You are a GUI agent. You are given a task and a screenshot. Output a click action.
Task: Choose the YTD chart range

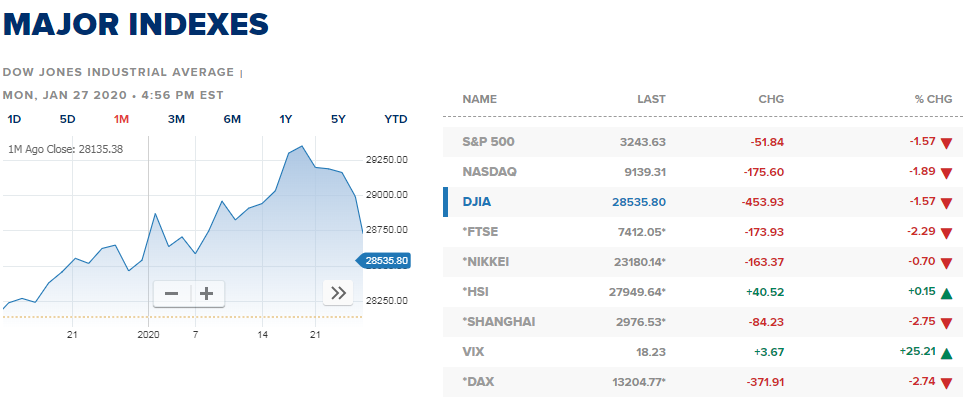coord(396,120)
